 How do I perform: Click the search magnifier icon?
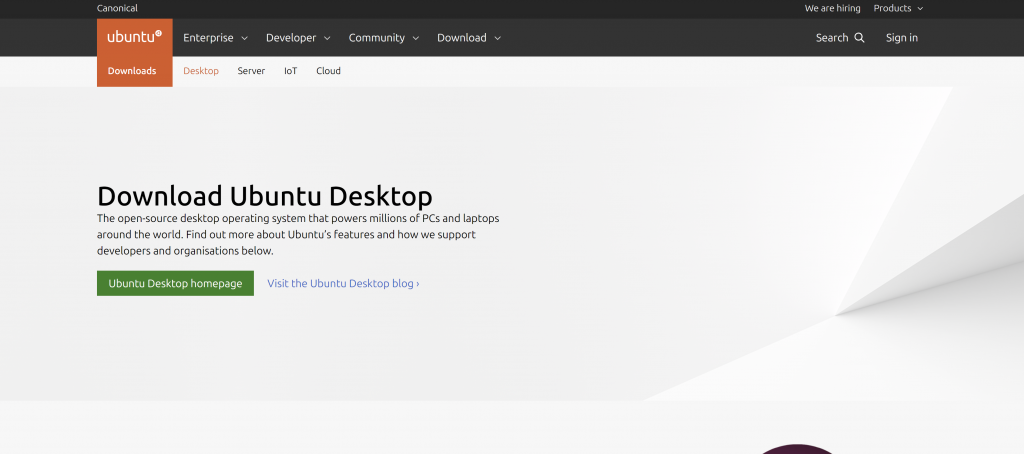tap(859, 38)
